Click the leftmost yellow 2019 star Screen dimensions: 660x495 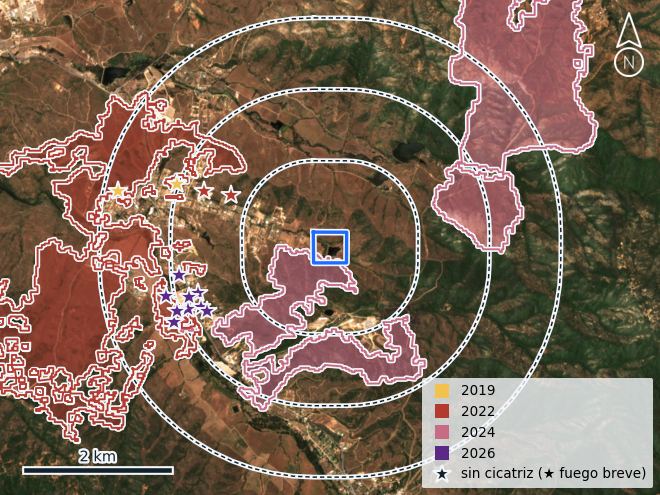point(118,191)
